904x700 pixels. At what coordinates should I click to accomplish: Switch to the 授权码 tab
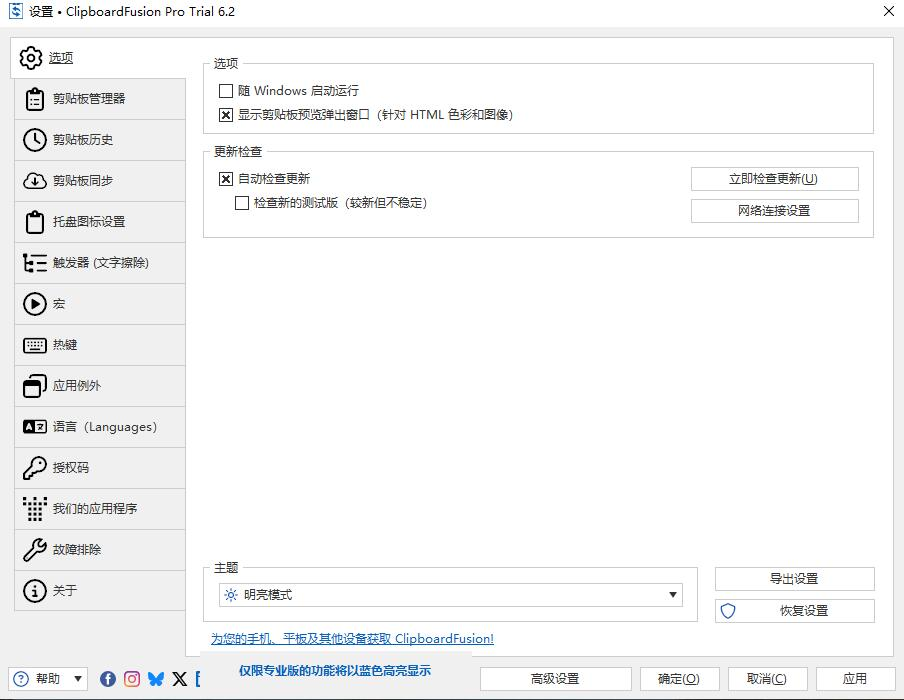(98, 468)
